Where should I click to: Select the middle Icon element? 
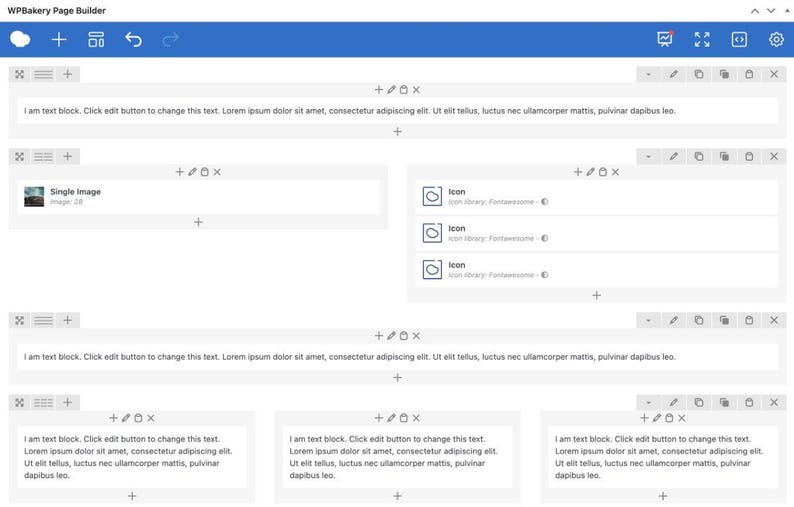click(597, 233)
